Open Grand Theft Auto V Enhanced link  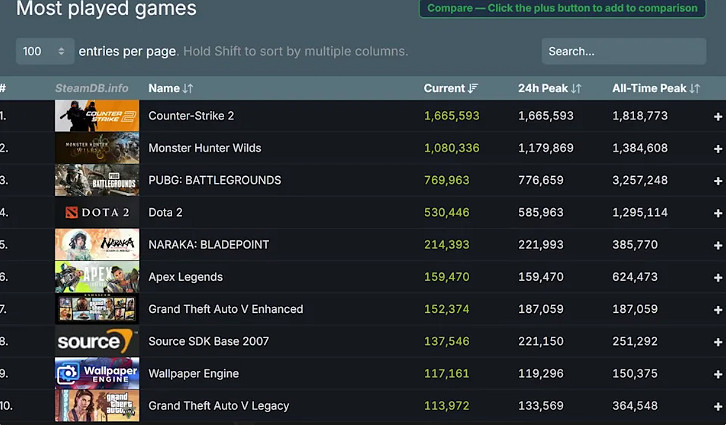click(225, 309)
